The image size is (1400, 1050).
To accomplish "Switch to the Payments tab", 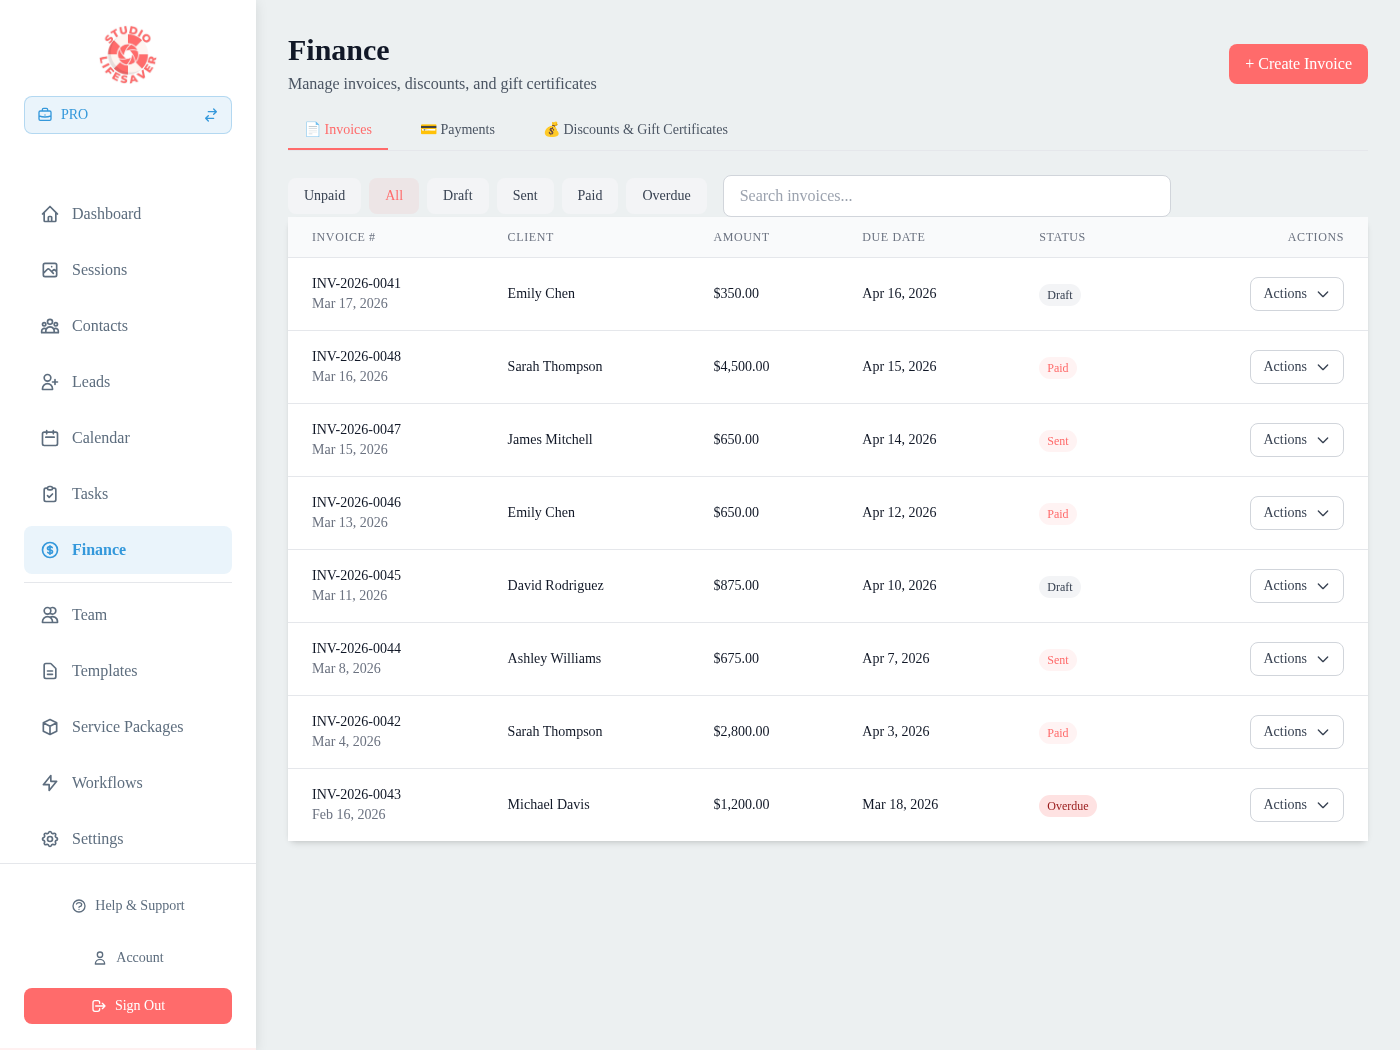I will tap(457, 129).
